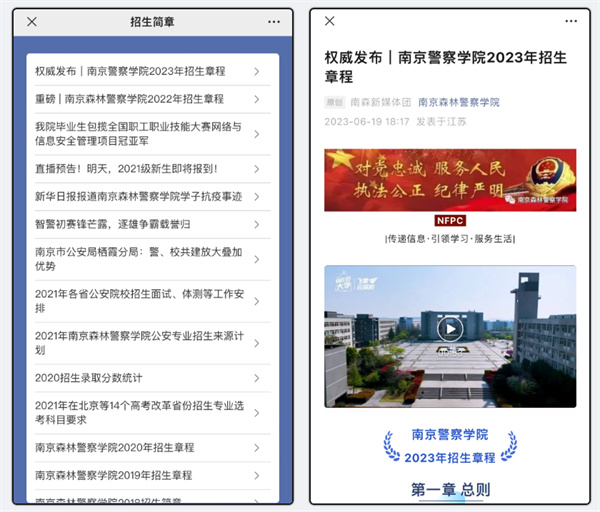Click the 传递信息·引领学习·服务生活 slogan

click(x=450, y=239)
